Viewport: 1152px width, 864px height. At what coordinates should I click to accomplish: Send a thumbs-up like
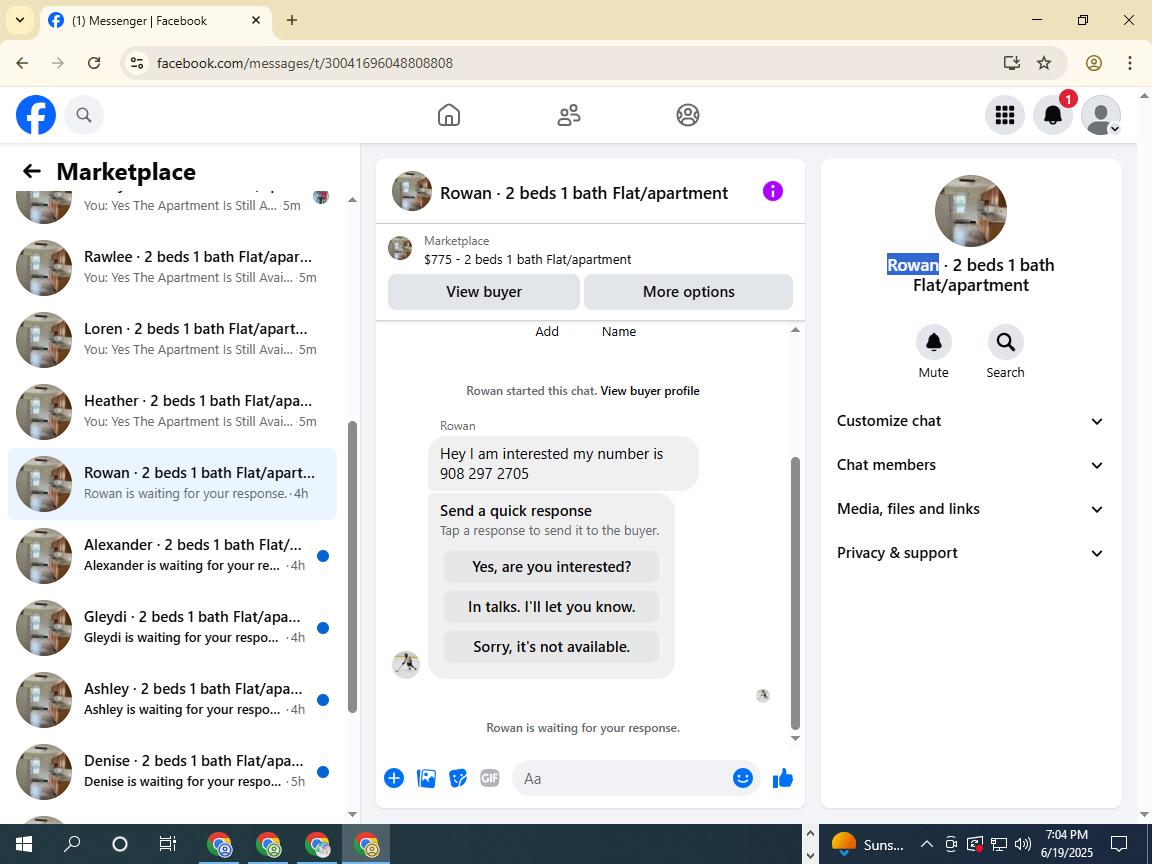(x=783, y=778)
